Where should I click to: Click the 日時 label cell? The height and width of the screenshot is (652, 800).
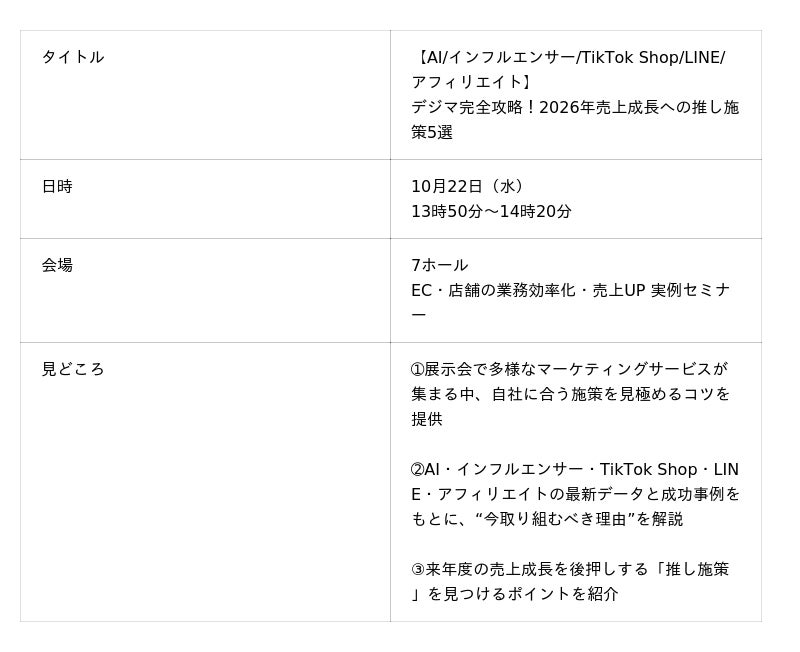coord(57,186)
